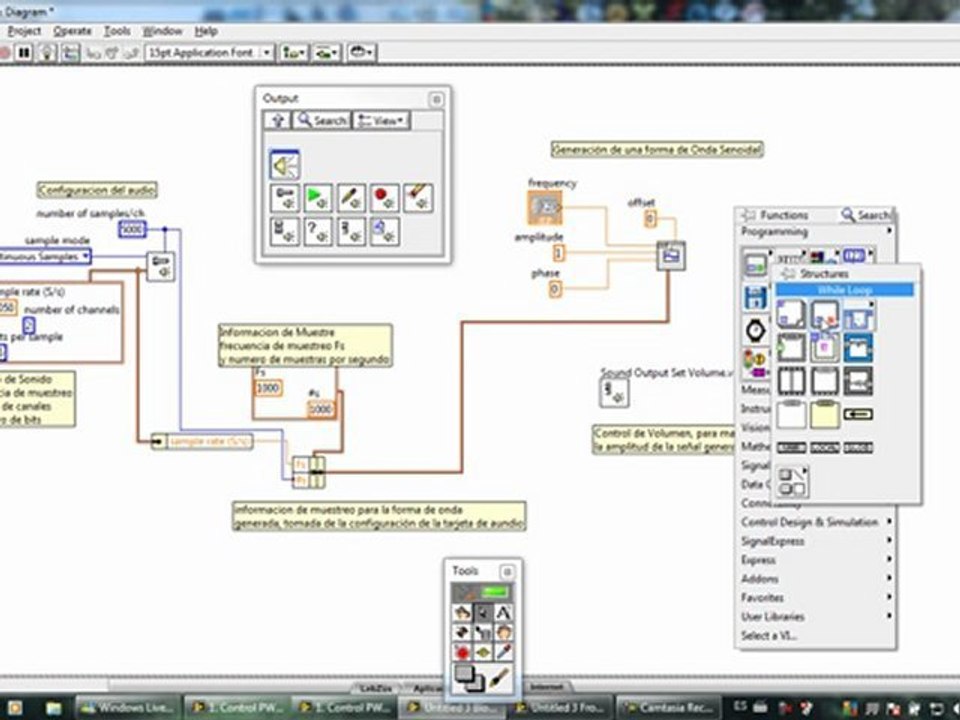Click Select a VI... in Functions palette

(x=769, y=636)
